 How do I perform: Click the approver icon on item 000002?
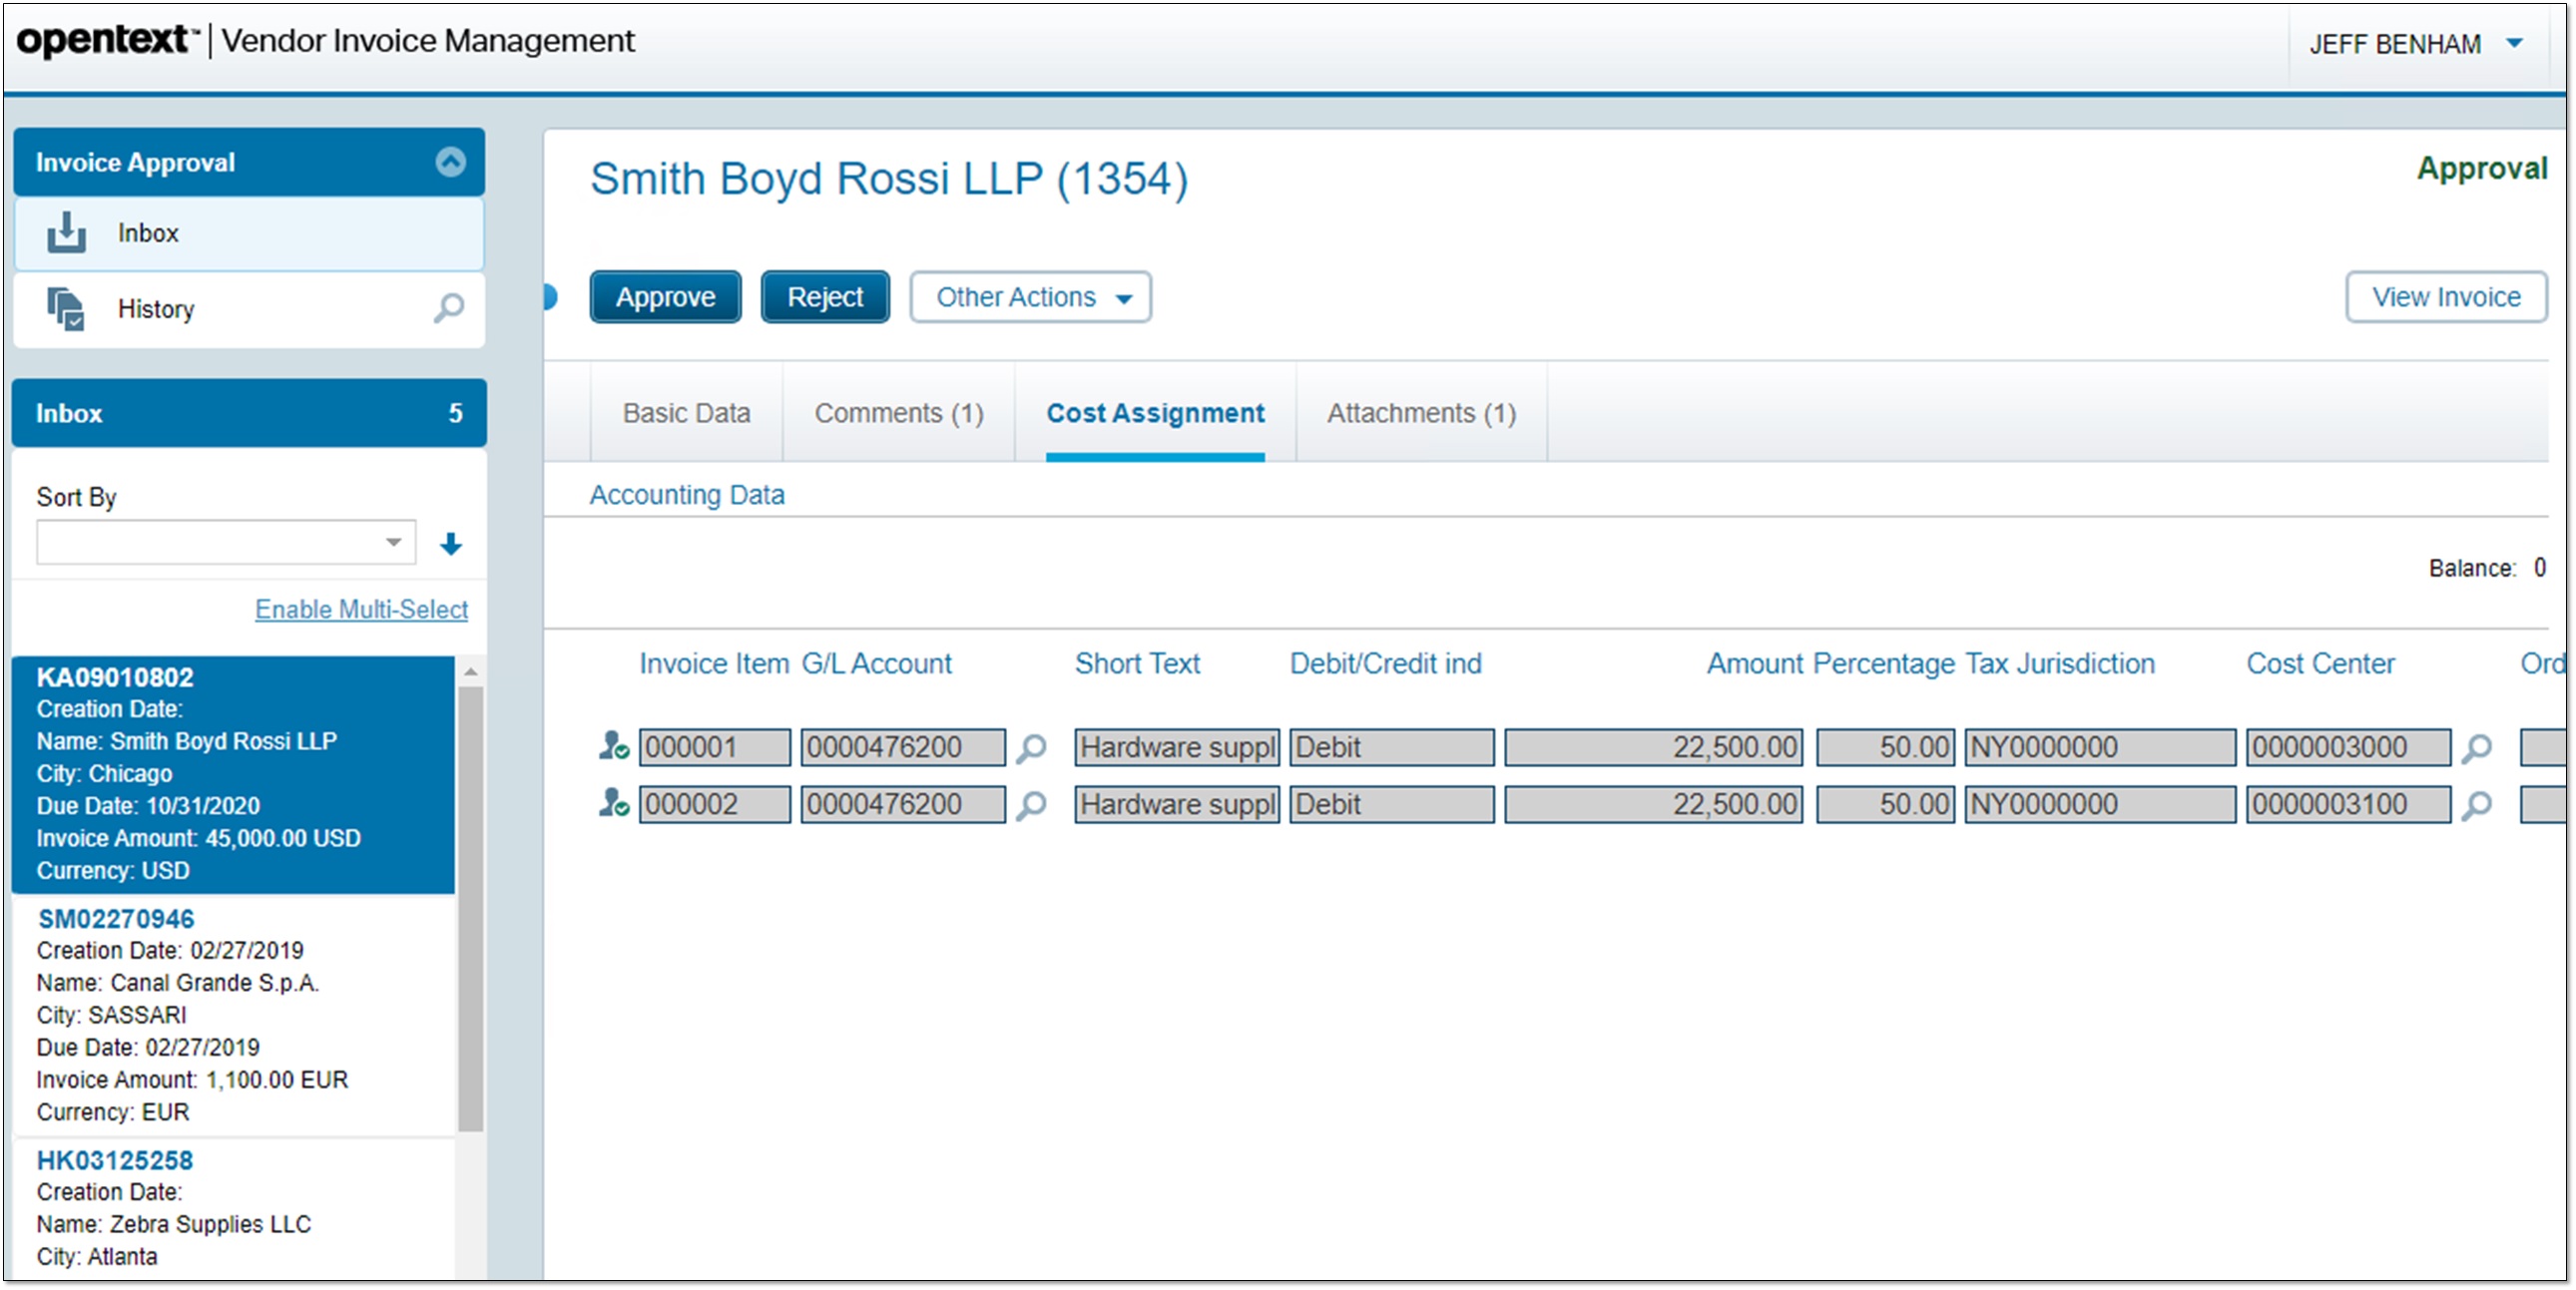[x=613, y=803]
